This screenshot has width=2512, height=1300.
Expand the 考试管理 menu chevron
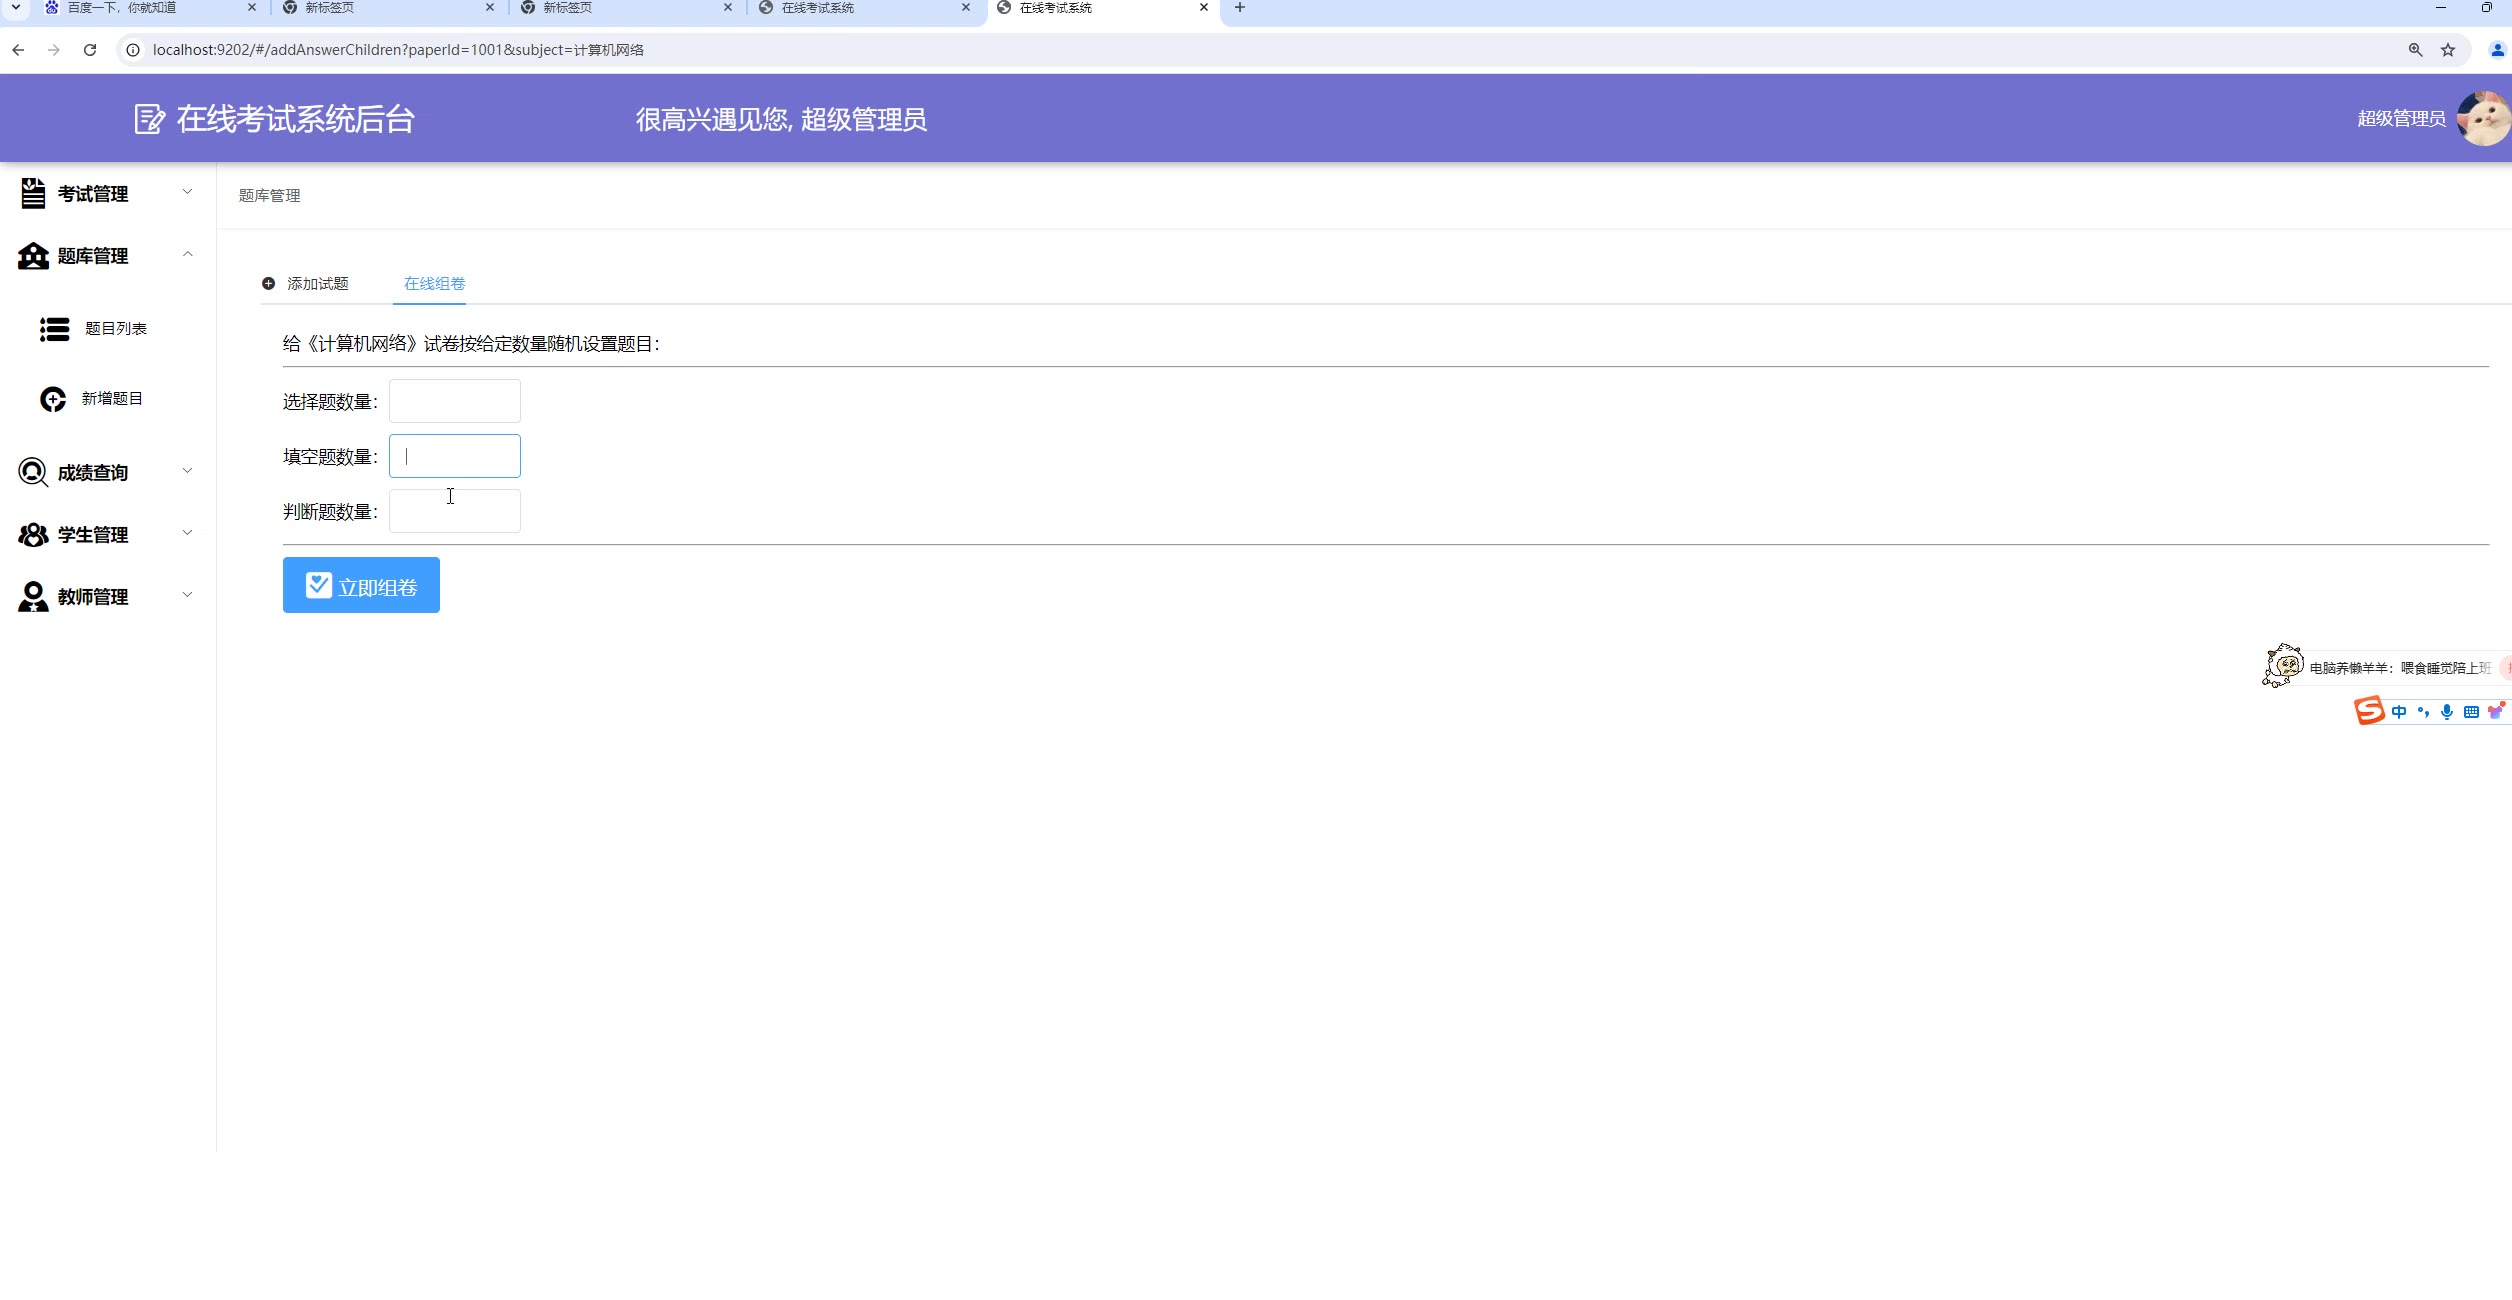pyautogui.click(x=187, y=192)
